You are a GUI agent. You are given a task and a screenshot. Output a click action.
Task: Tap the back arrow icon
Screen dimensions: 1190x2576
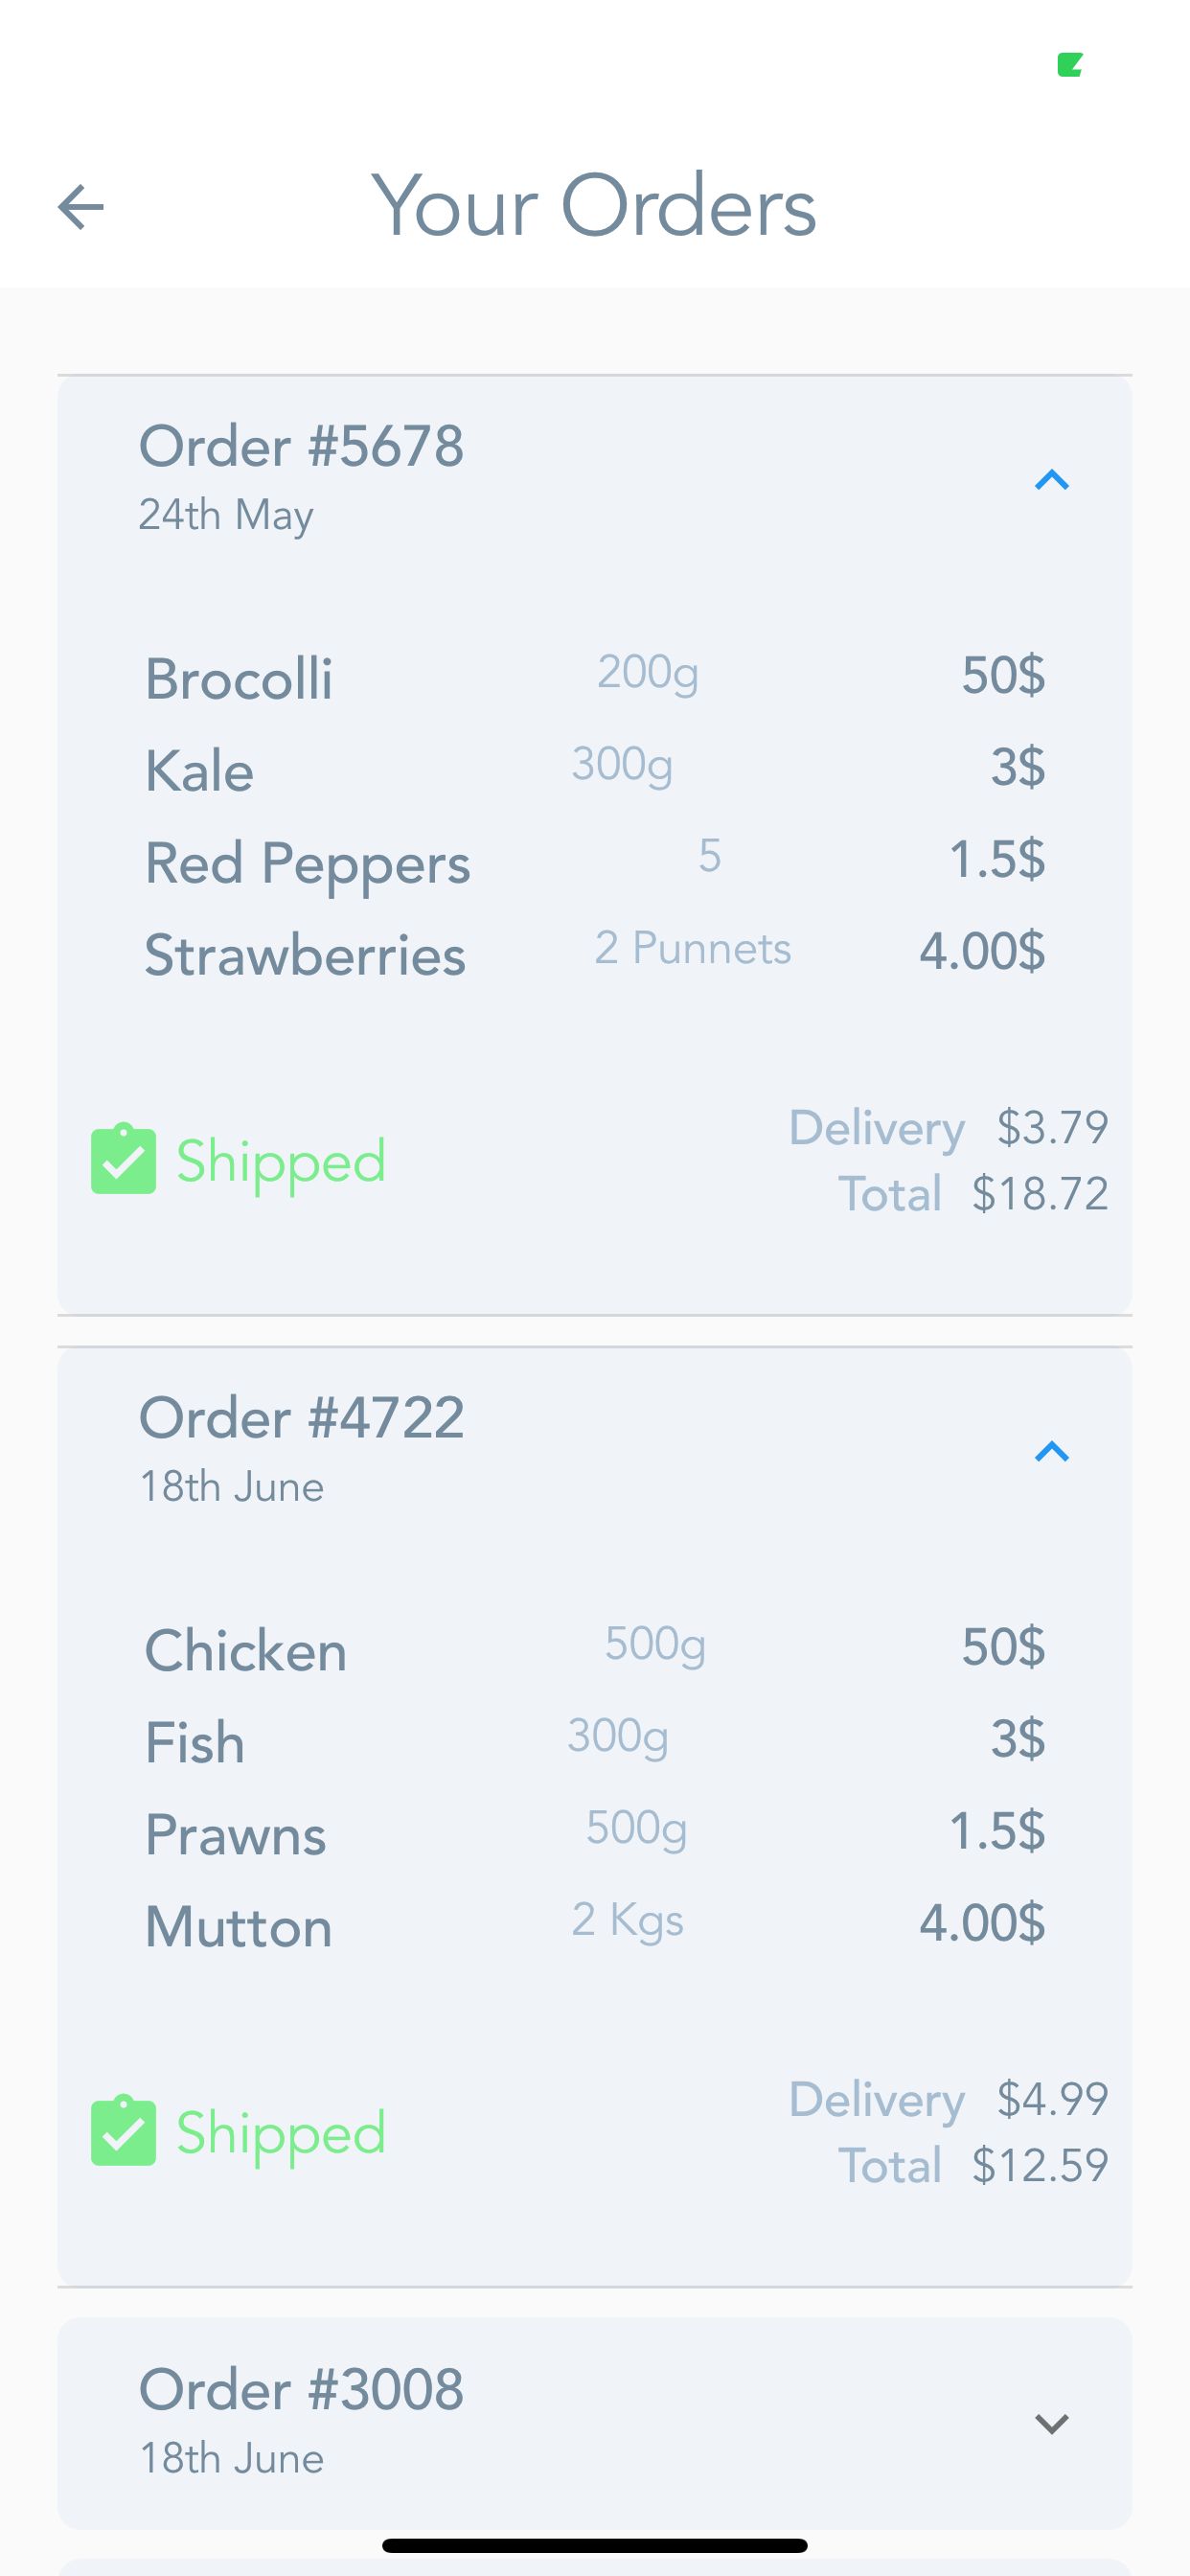[x=81, y=207]
